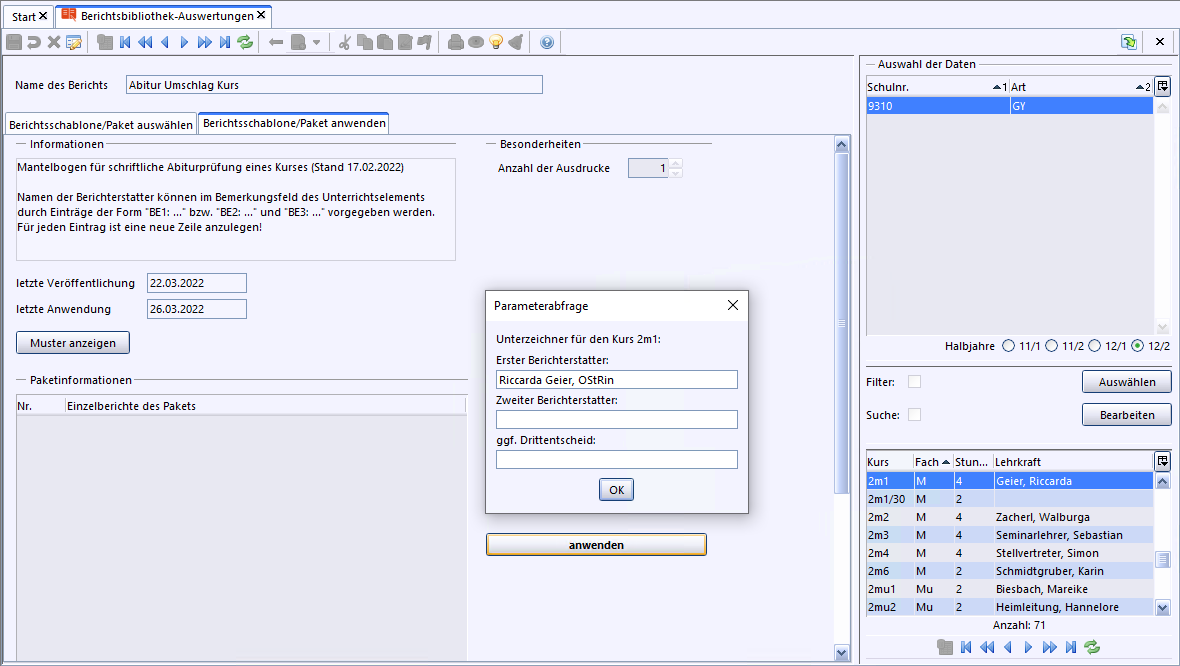Click the printer icon in toolbar
The height and width of the screenshot is (666, 1180).
tap(455, 42)
